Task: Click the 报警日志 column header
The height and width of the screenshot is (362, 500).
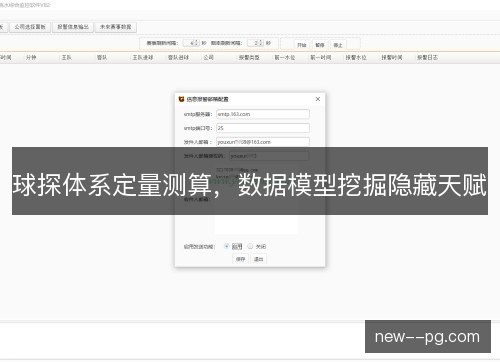Action: (x=427, y=57)
